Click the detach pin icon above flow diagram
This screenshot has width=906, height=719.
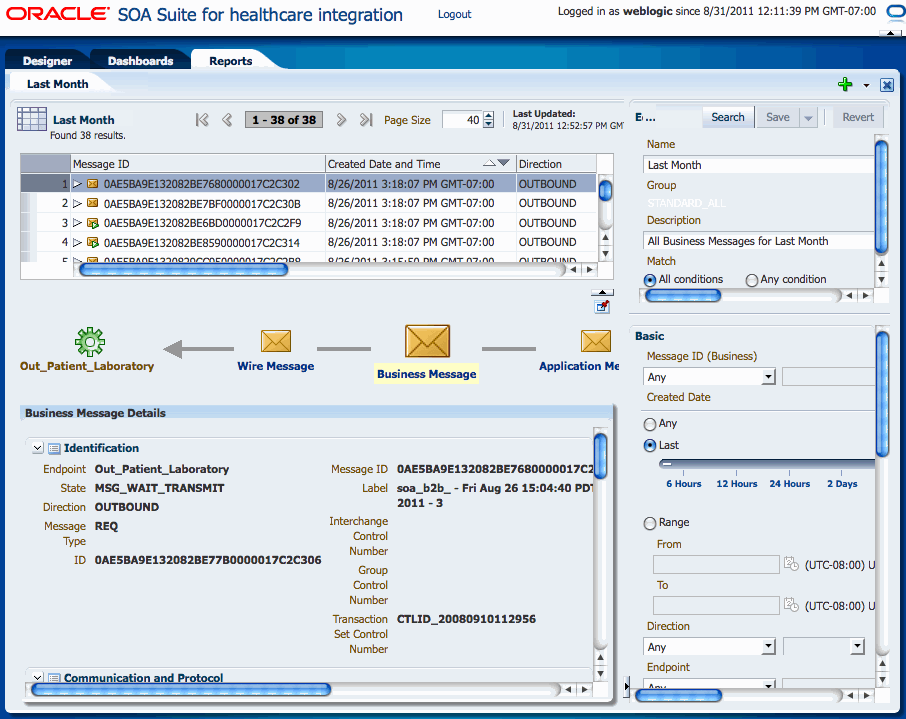click(x=602, y=307)
